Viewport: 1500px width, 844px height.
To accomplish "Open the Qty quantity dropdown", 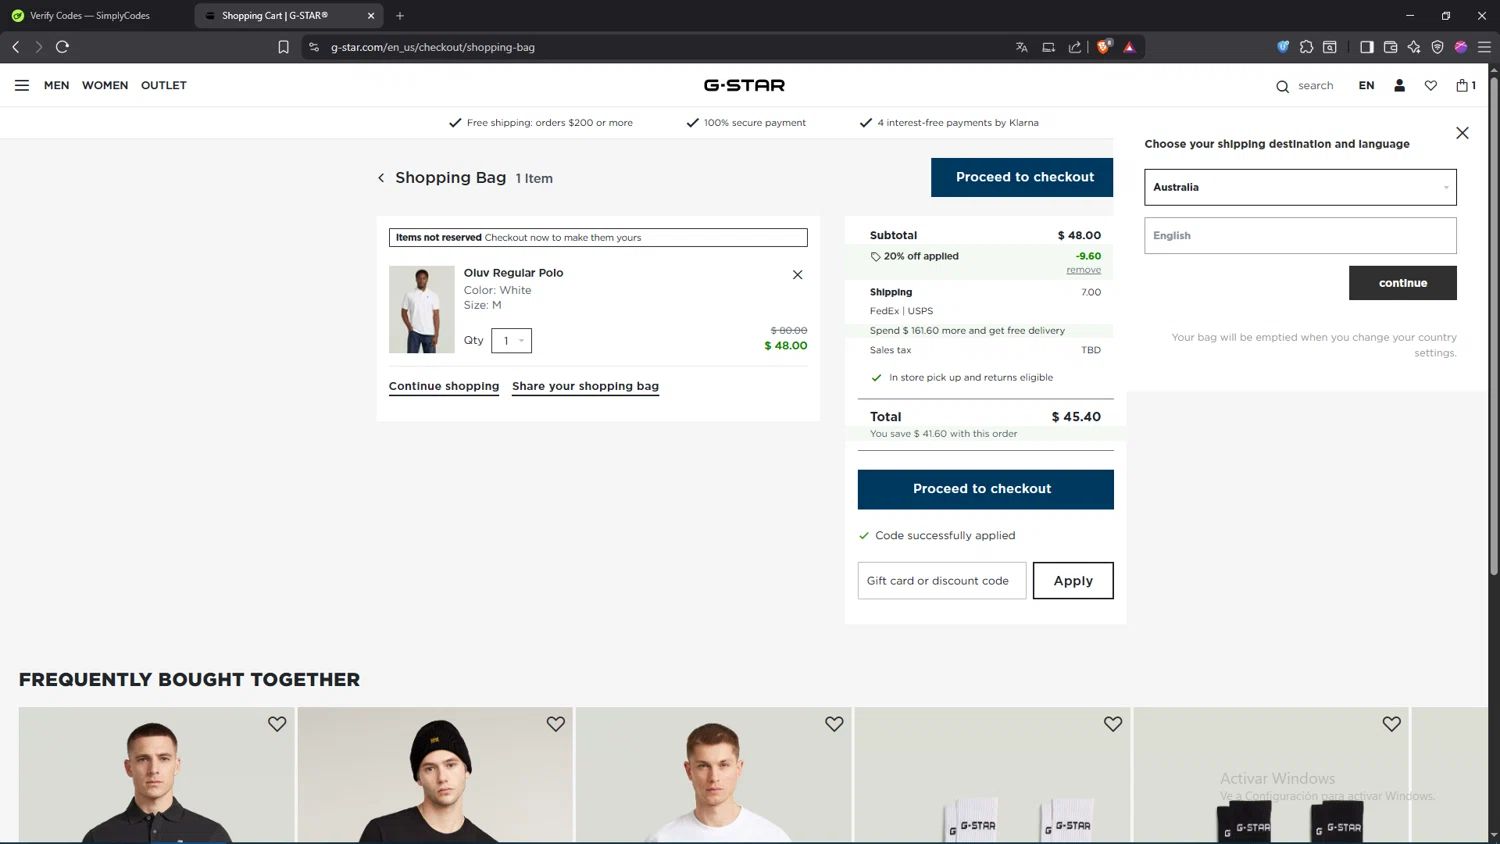I will tap(511, 341).
